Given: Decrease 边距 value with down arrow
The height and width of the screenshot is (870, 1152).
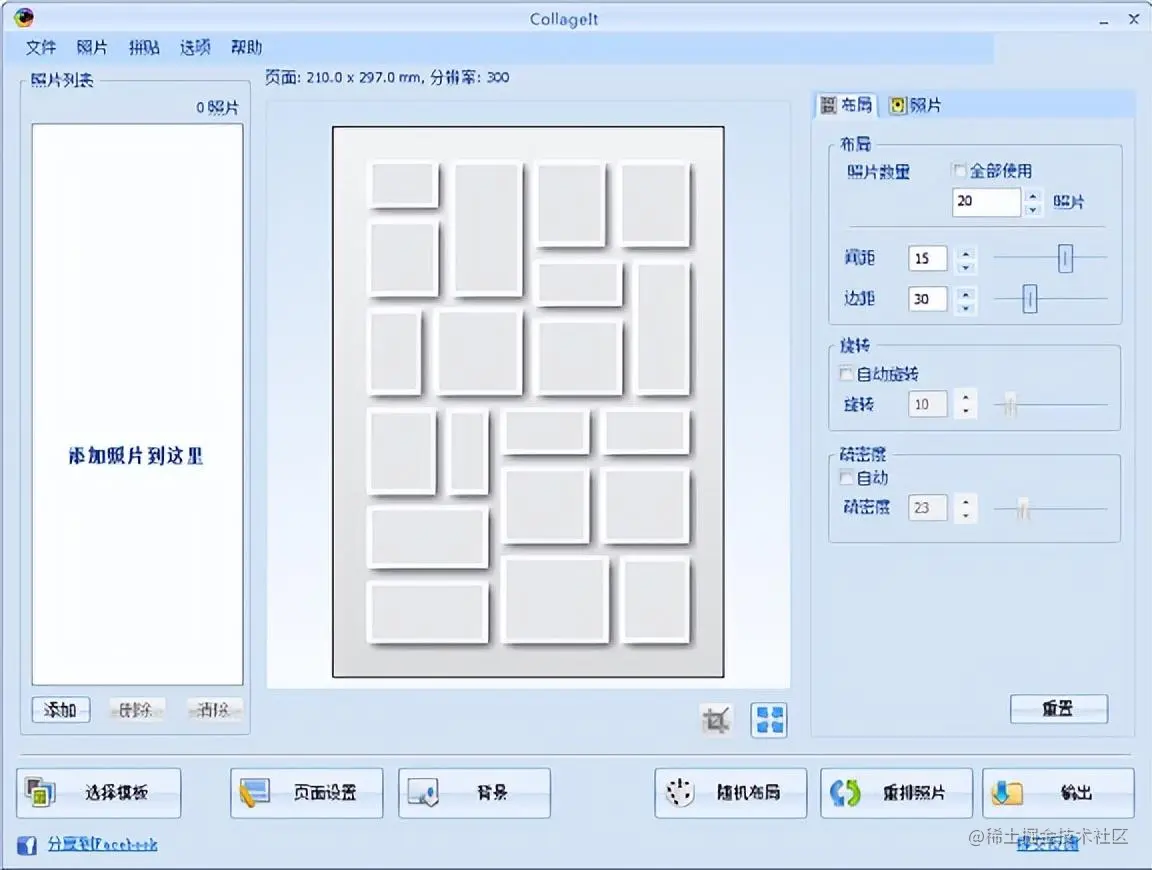Looking at the screenshot, I should pos(966,307).
